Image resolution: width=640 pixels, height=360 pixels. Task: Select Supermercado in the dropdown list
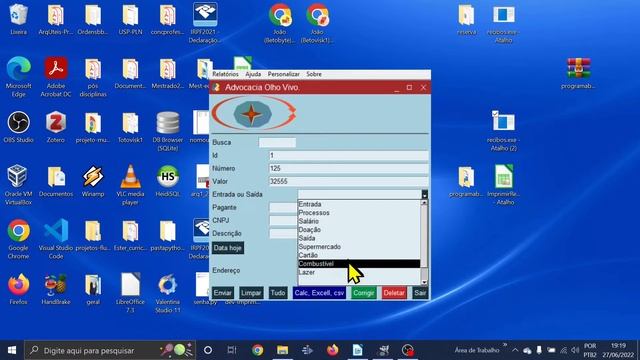click(359, 247)
